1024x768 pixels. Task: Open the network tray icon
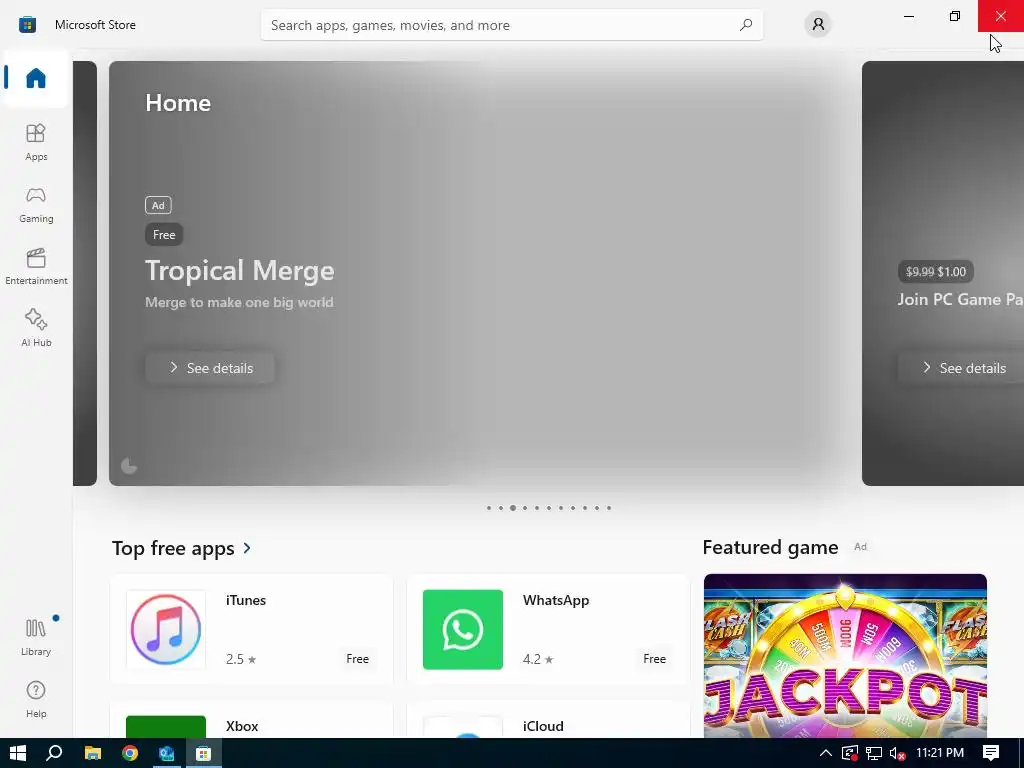(874, 753)
